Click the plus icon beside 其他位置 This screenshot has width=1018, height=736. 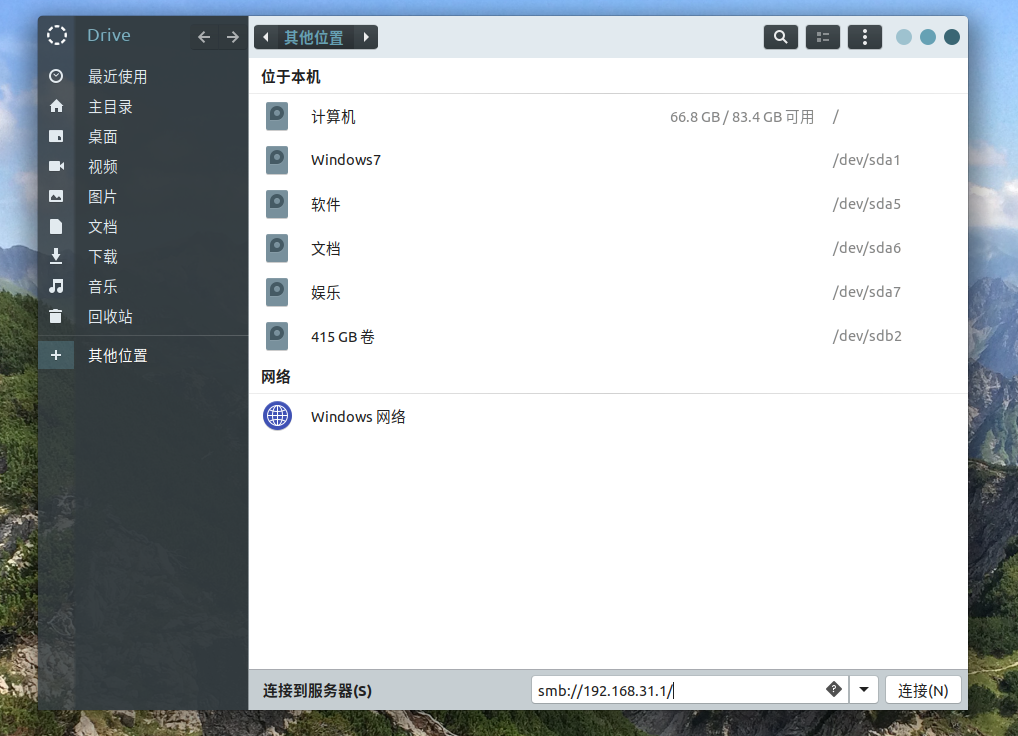click(x=56, y=355)
